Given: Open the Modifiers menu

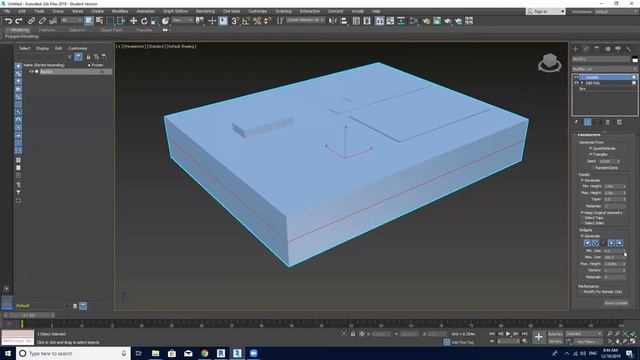Looking at the screenshot, I should pos(120,11).
